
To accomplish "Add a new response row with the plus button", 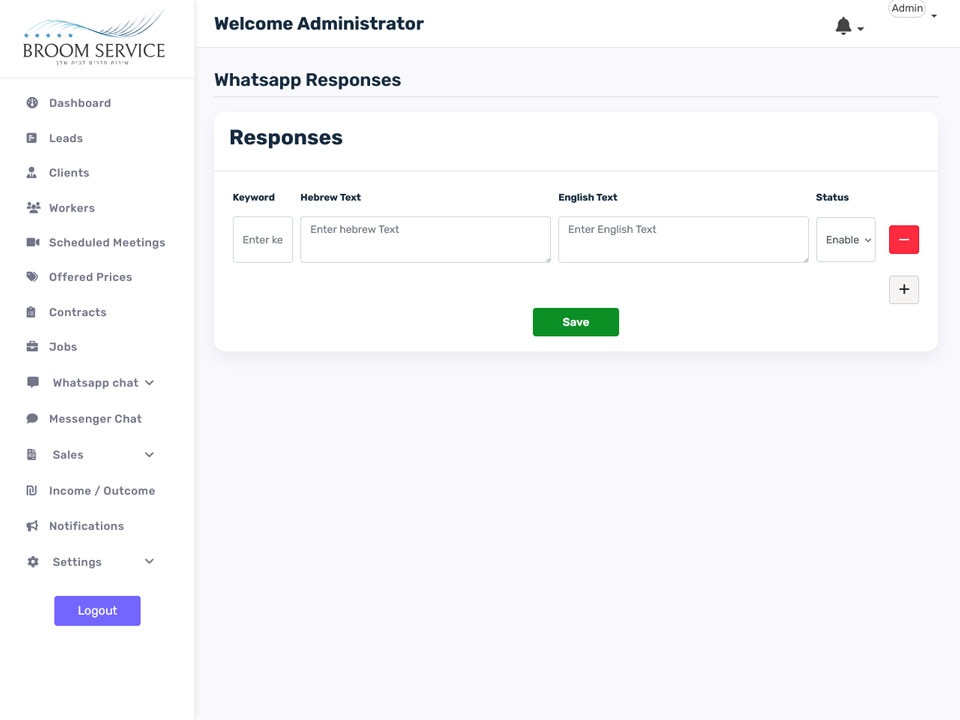I will coord(904,290).
